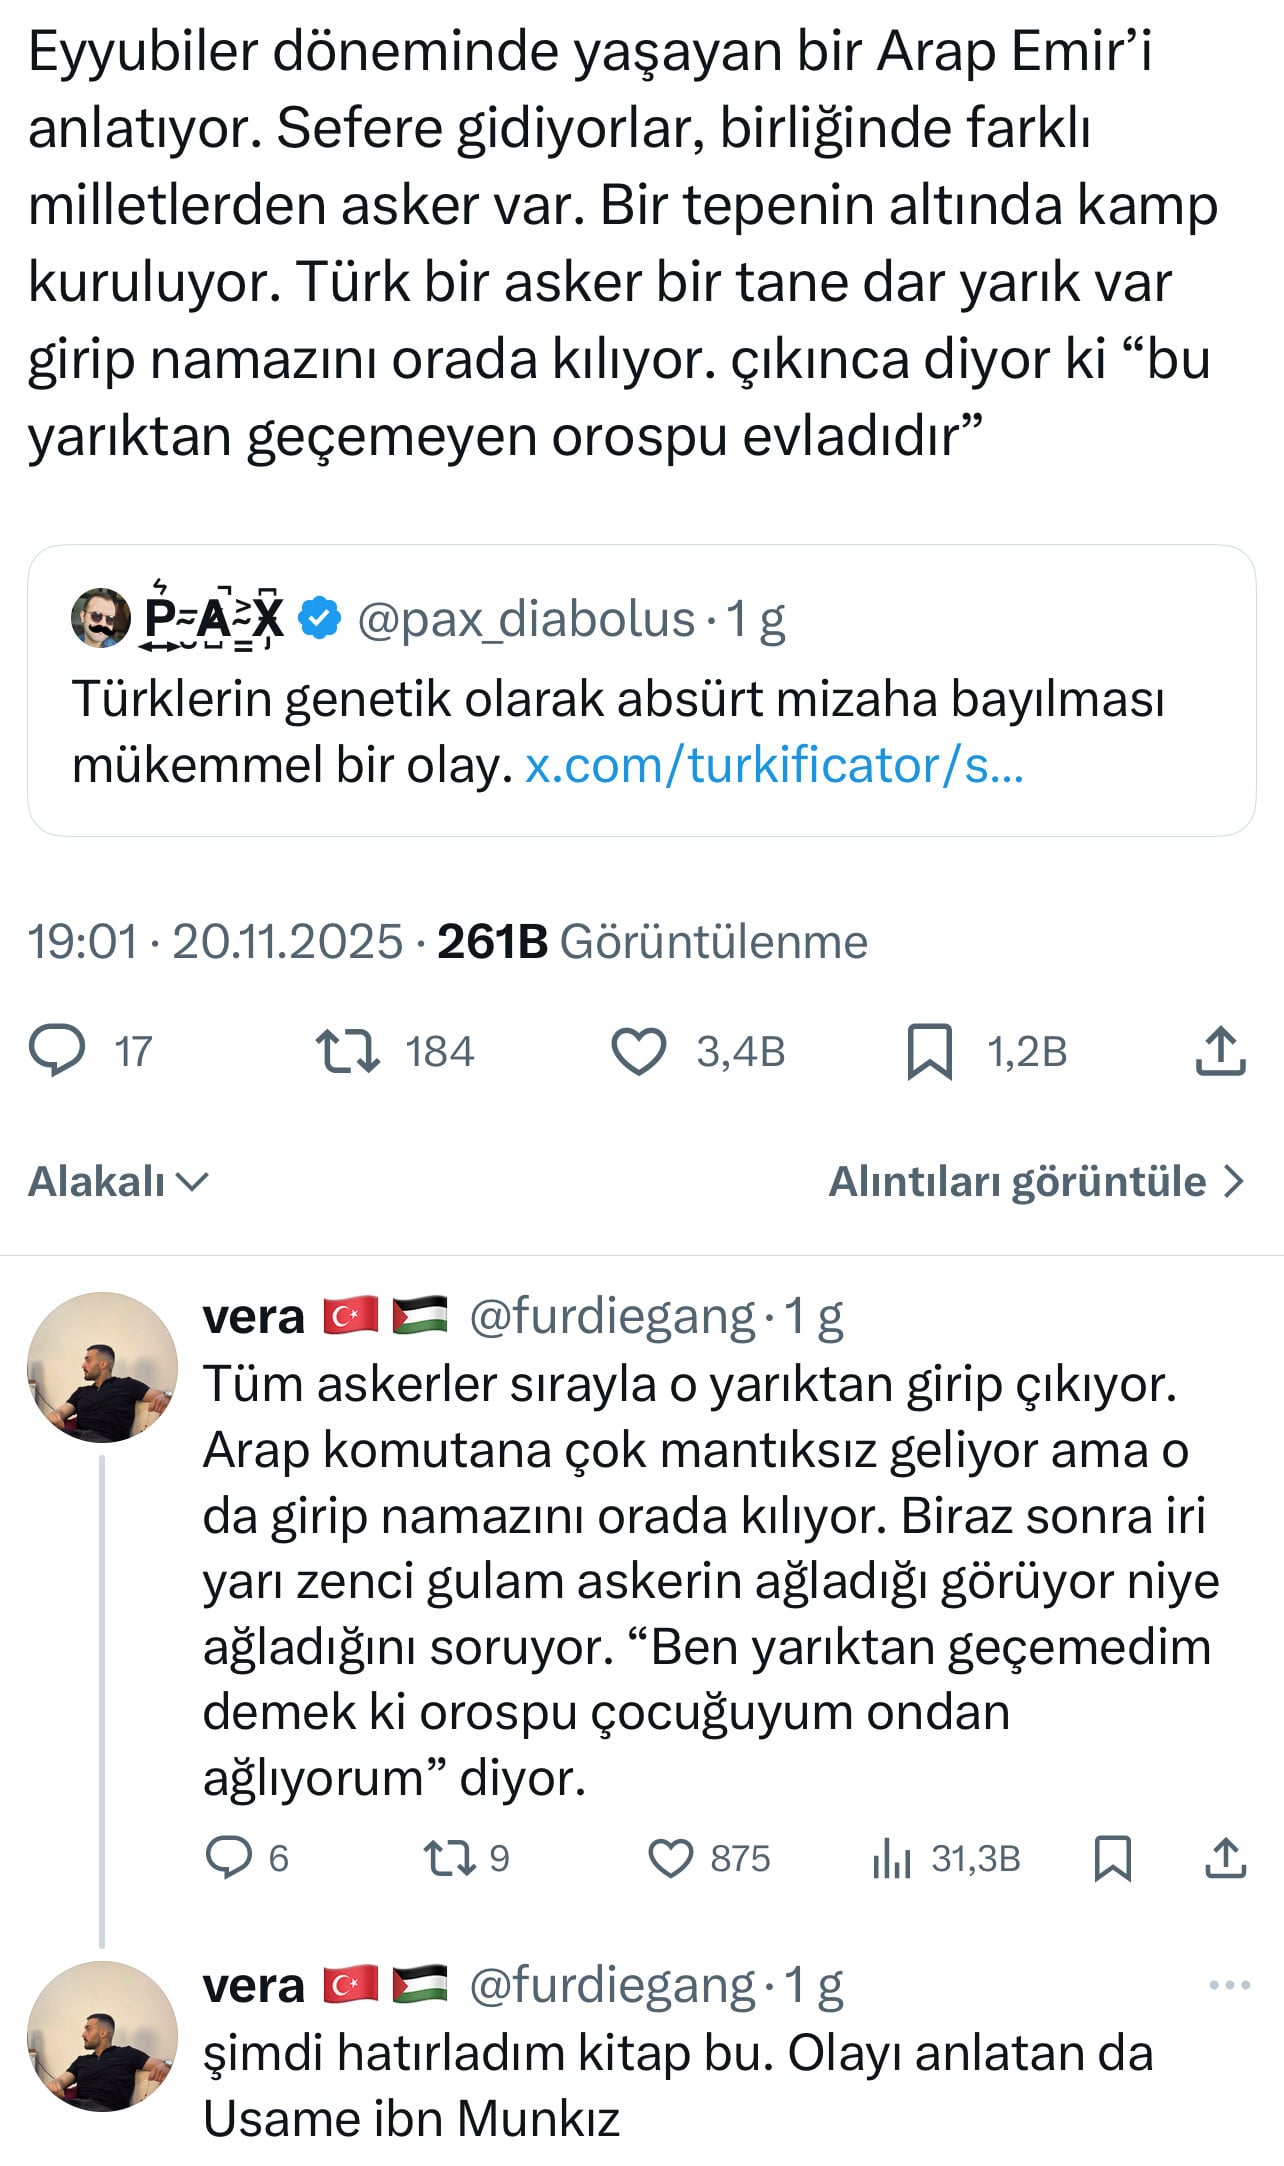Open Alıntıları görüntüle quotes link
This screenshot has width=1284, height=2166.
(x=1036, y=1182)
